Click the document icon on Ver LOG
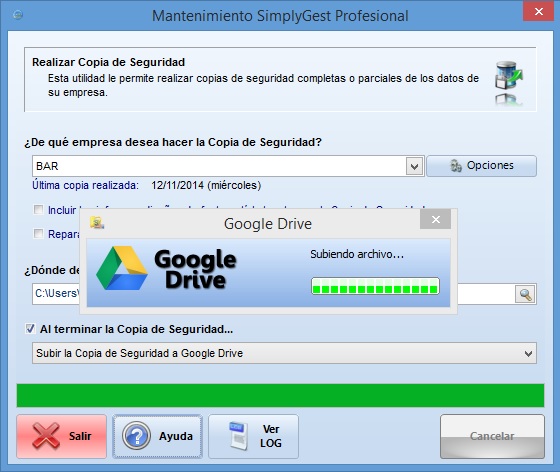The height and width of the screenshot is (472, 560). (x=238, y=436)
